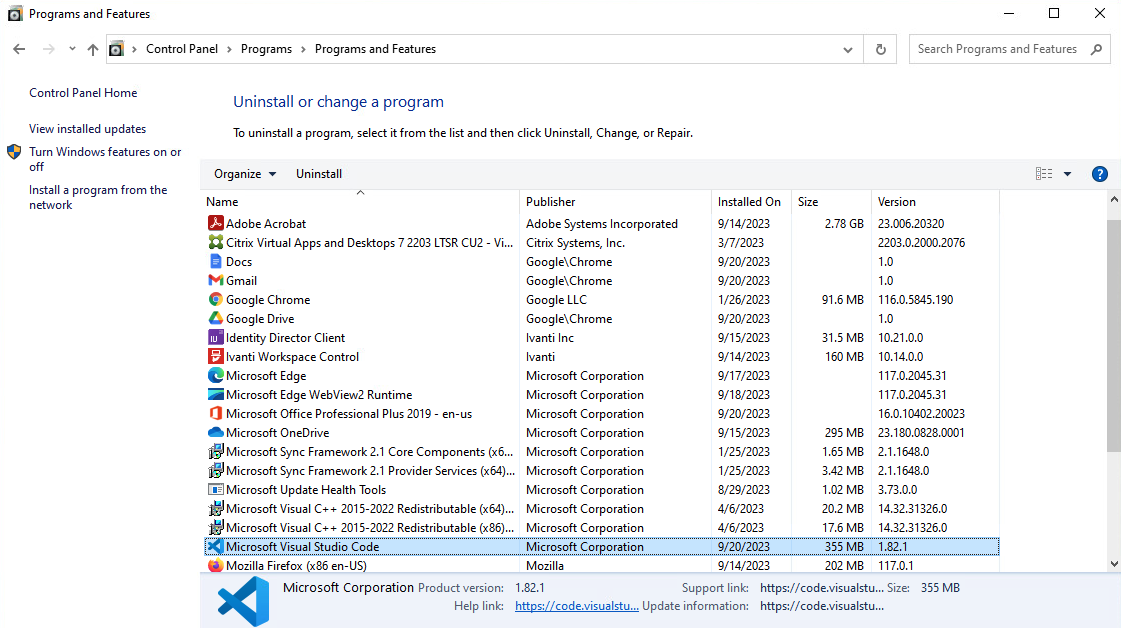Select Microsoft Office Professional Plus 2019 name

click(x=349, y=413)
